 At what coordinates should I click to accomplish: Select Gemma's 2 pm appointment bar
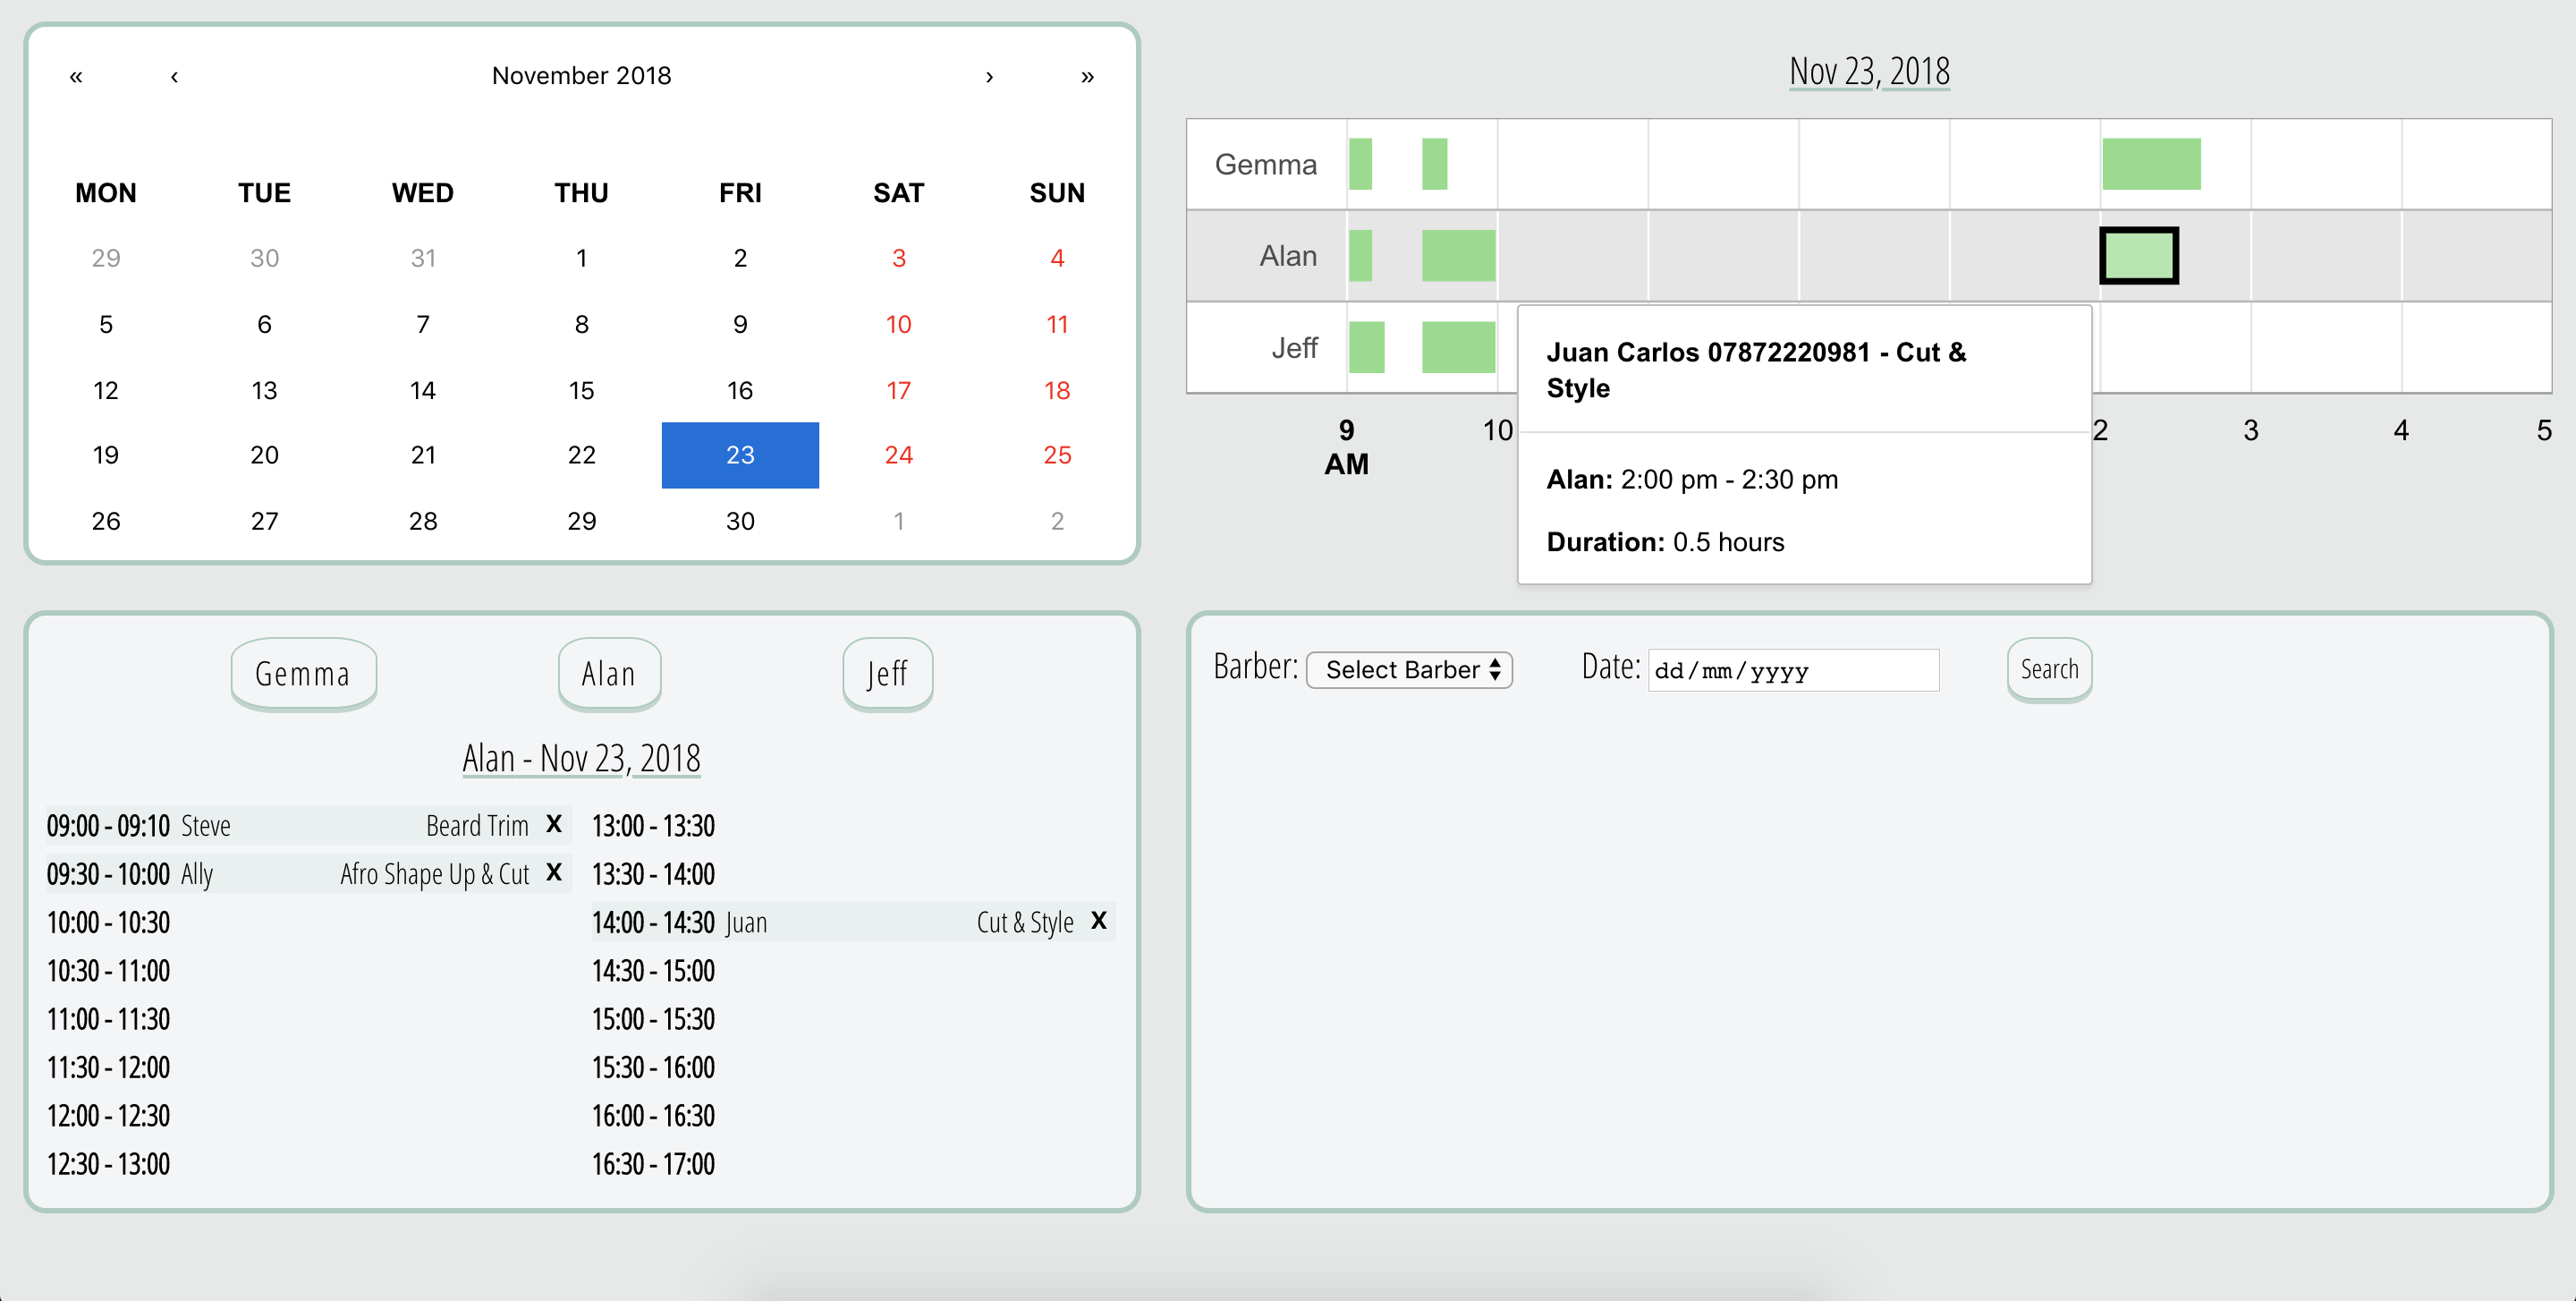tap(2151, 164)
